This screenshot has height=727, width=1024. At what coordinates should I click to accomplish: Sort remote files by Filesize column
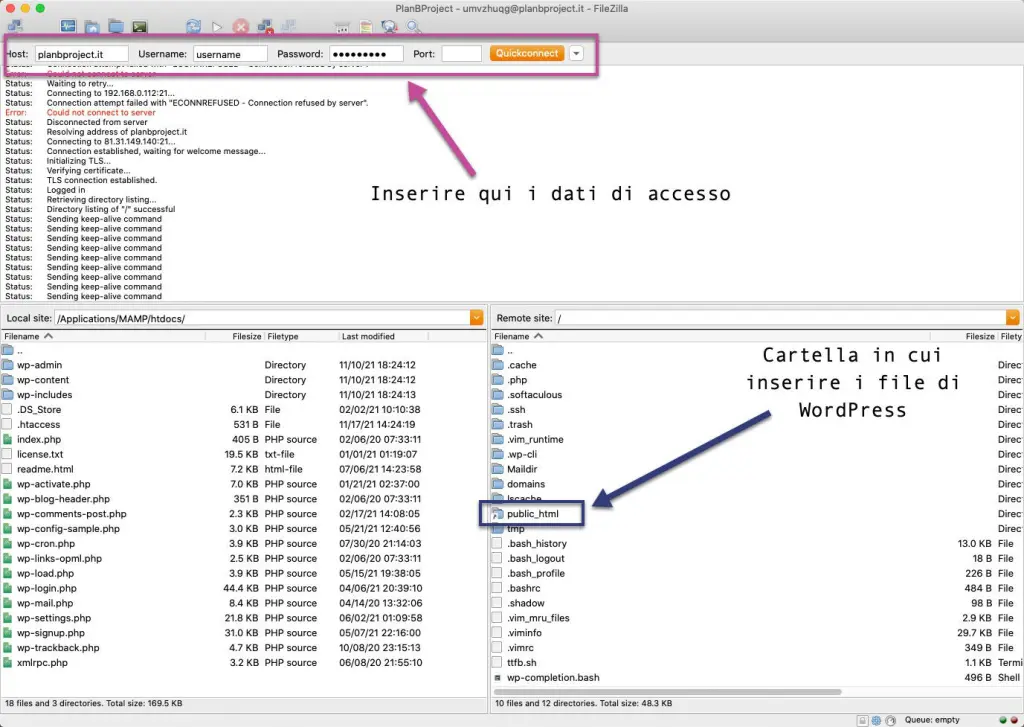[980, 336]
